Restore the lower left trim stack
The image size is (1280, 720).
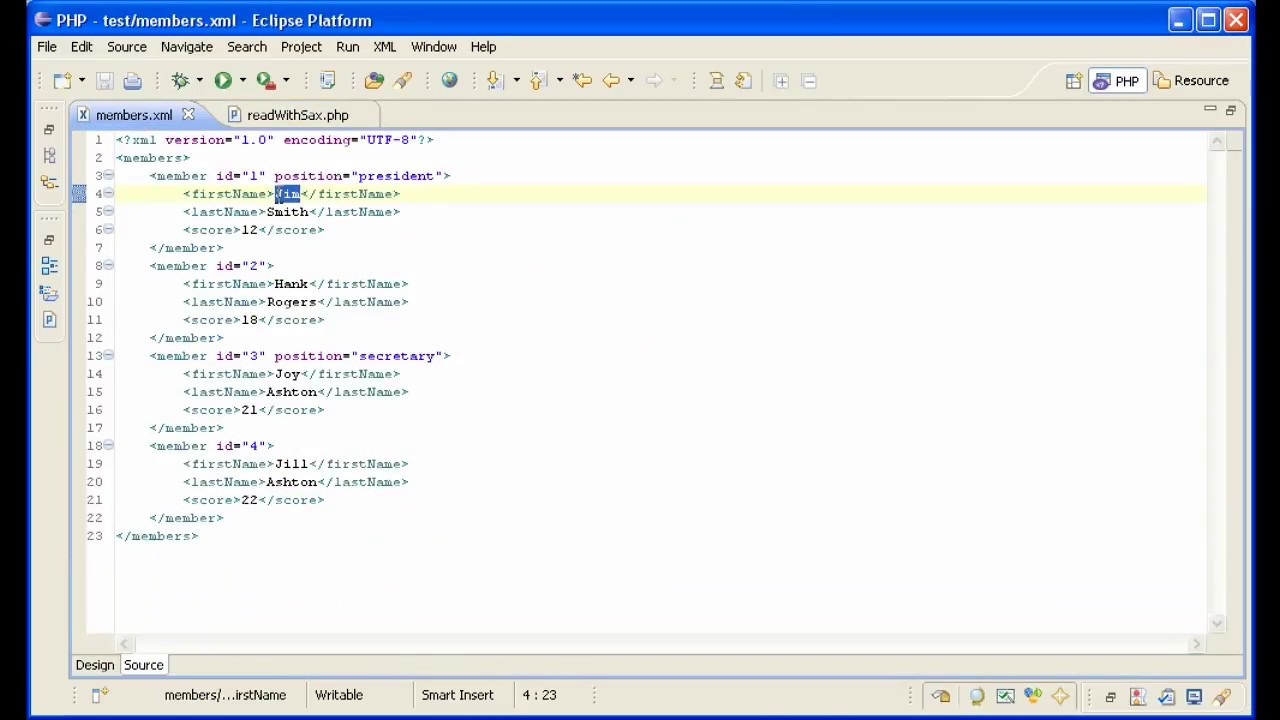(49, 240)
